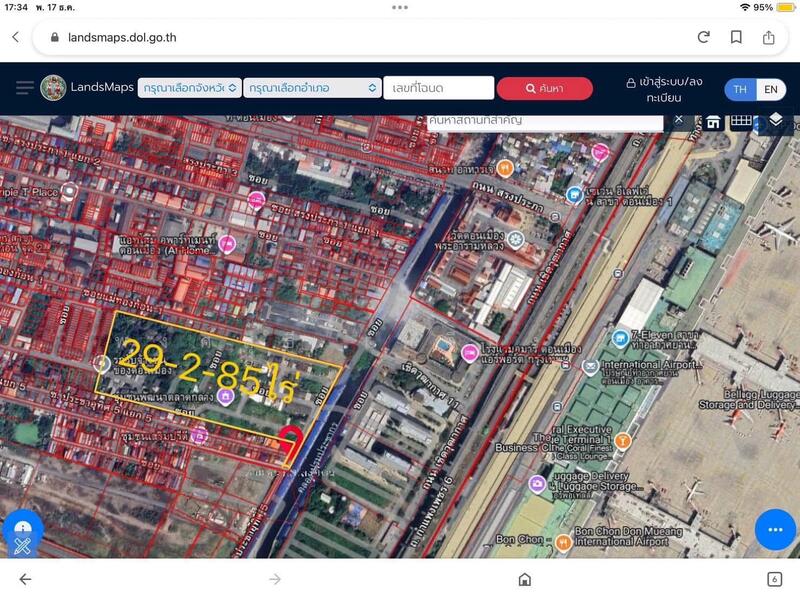Open the LandsMaps hamburger menu

(x=25, y=88)
